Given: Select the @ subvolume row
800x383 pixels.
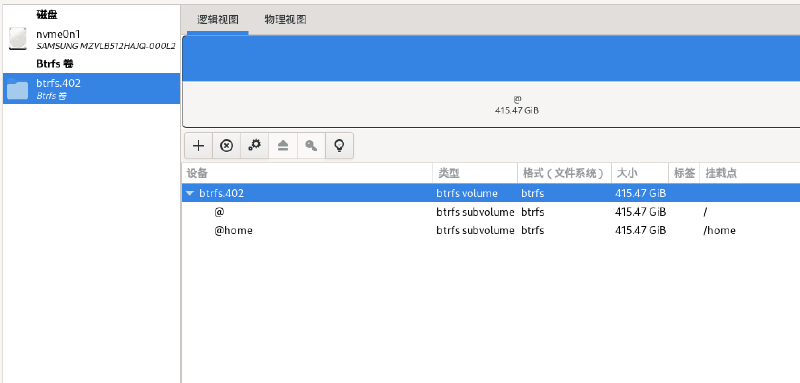Looking at the screenshot, I should point(491,212).
